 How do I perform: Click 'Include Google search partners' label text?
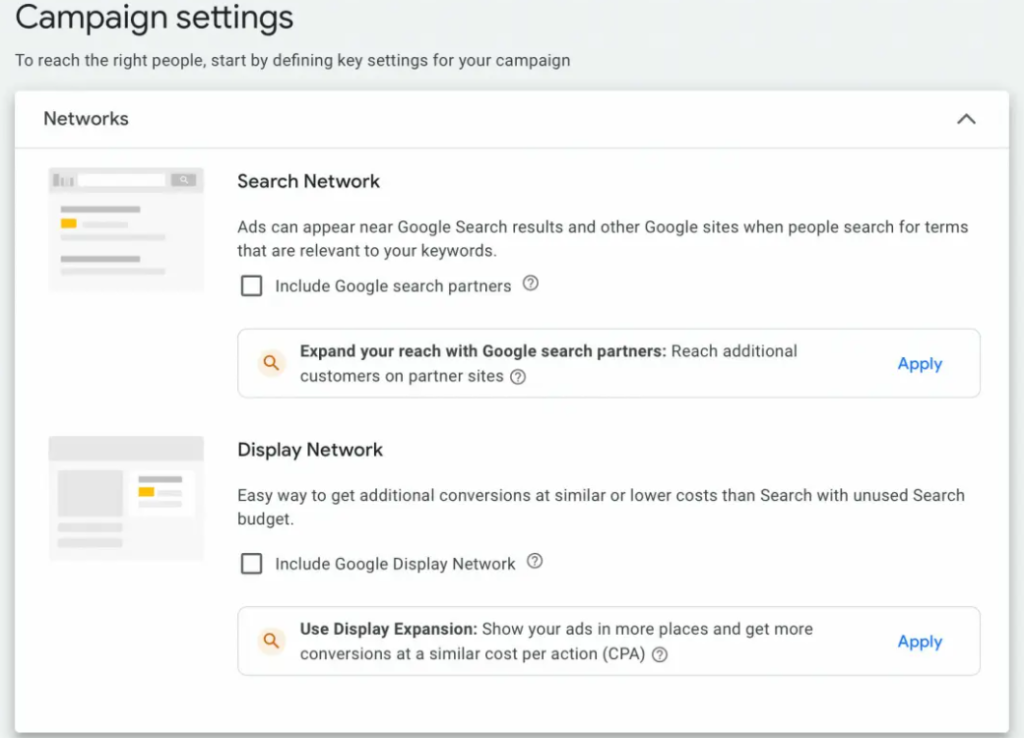(393, 286)
